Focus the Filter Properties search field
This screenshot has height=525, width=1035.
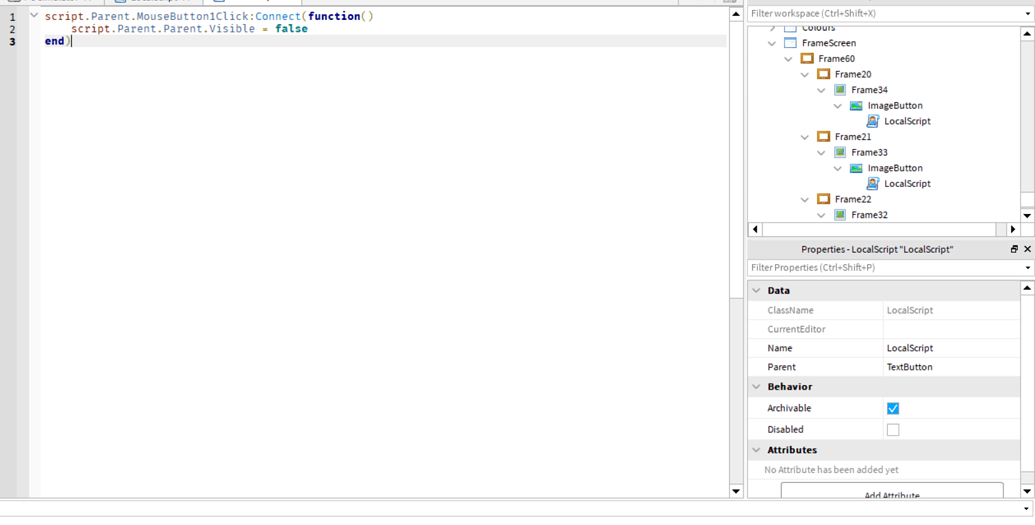tap(885, 268)
